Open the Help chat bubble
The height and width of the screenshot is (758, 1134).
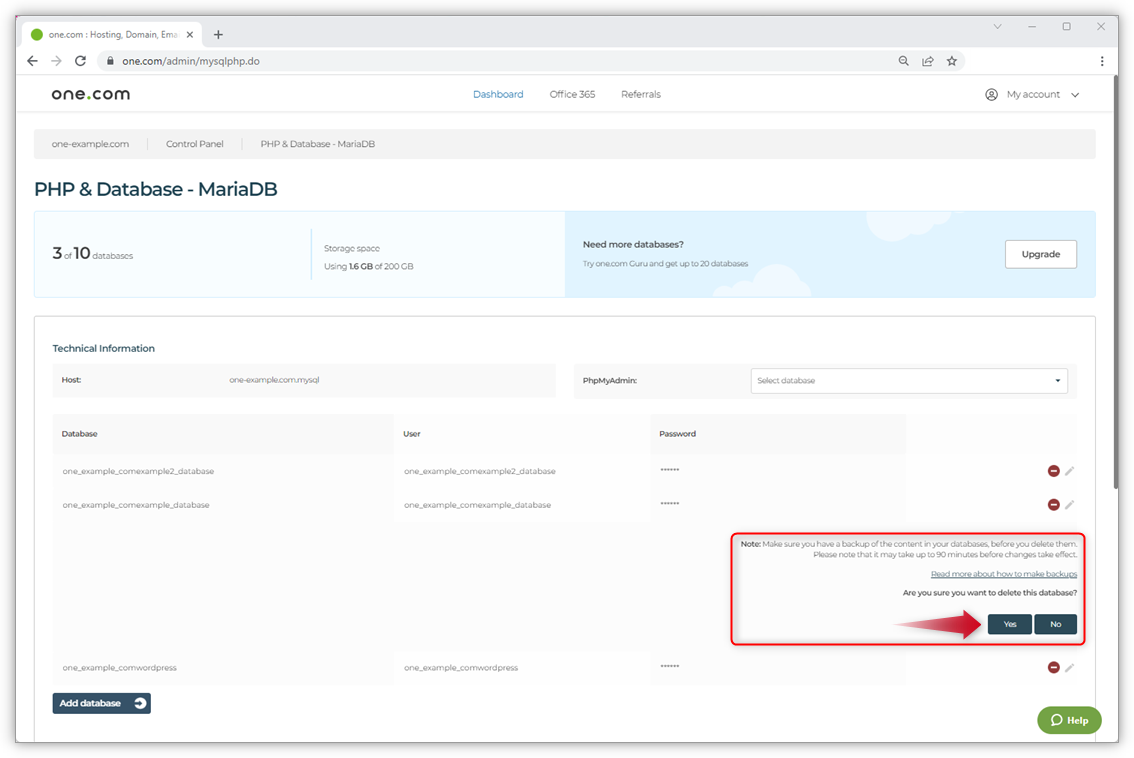1068,720
